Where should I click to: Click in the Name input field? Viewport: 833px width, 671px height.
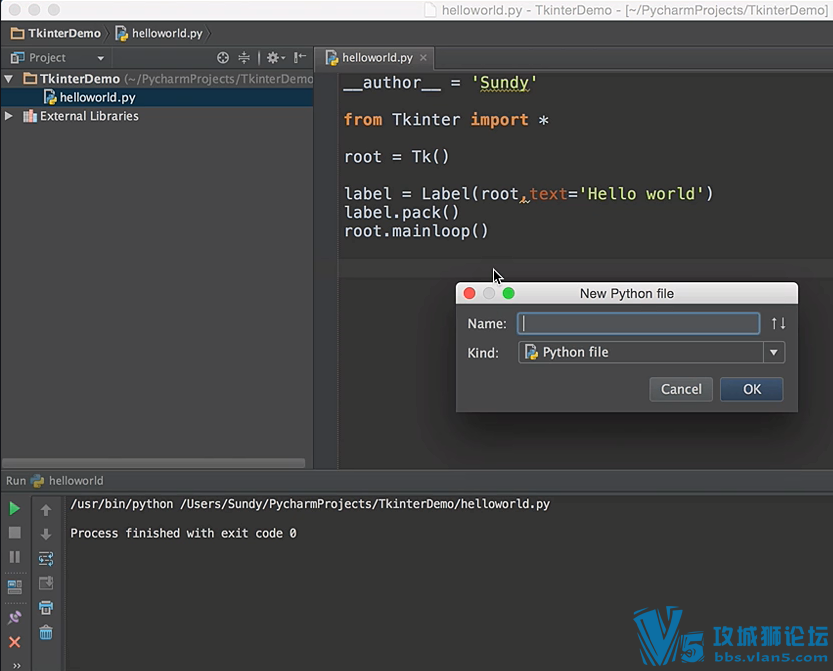point(638,324)
